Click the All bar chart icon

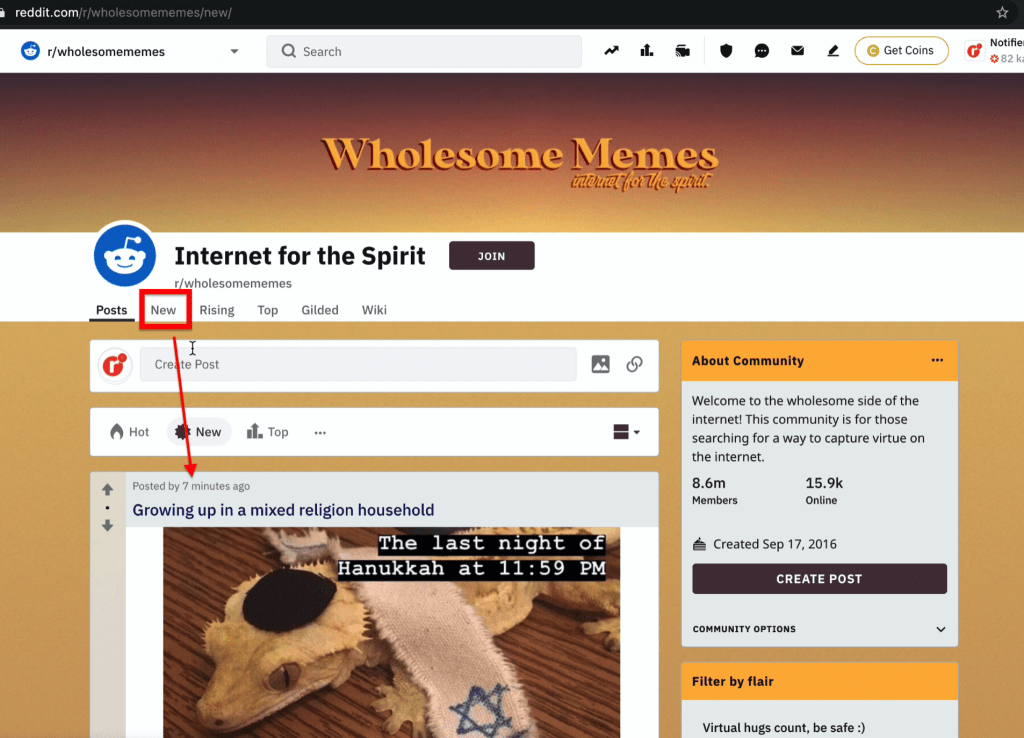coord(647,51)
